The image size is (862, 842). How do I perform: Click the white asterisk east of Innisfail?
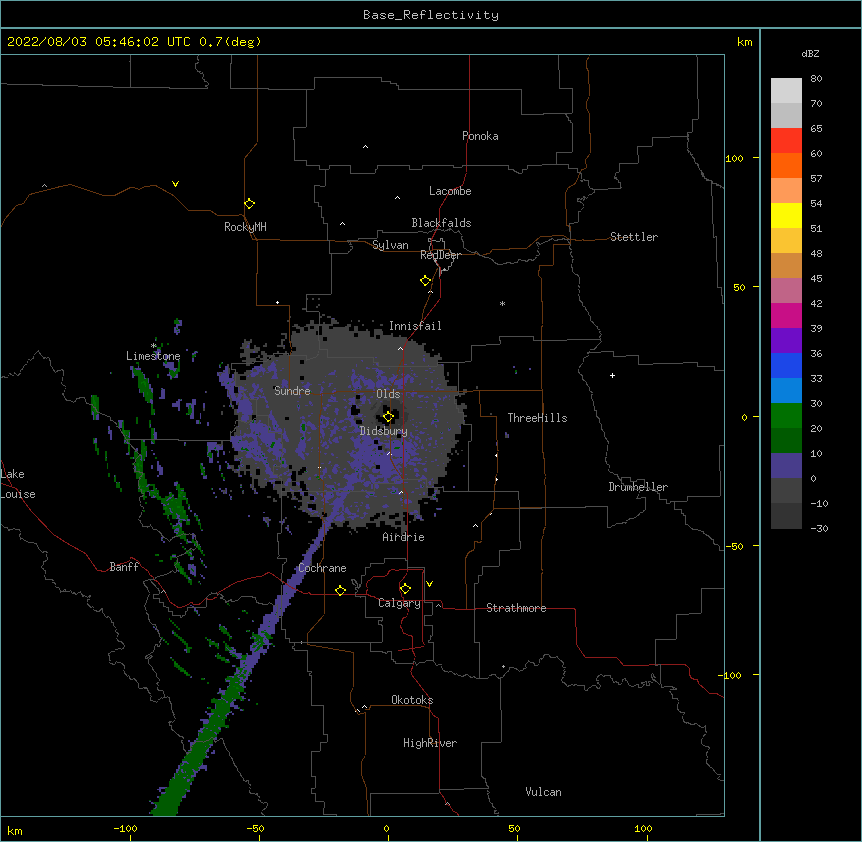pos(502,303)
